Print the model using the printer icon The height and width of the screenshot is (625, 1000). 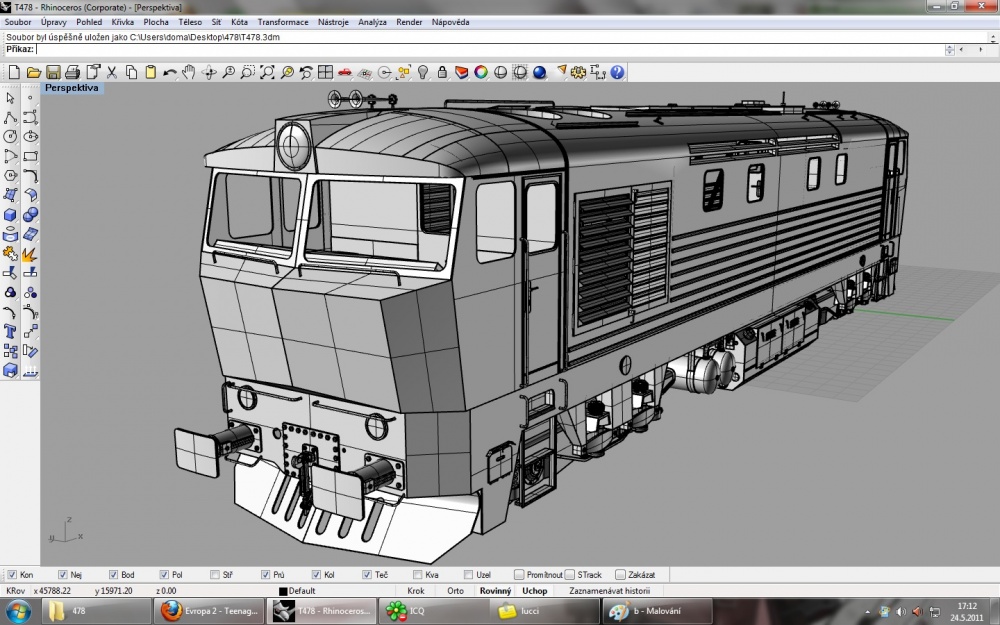(73, 72)
